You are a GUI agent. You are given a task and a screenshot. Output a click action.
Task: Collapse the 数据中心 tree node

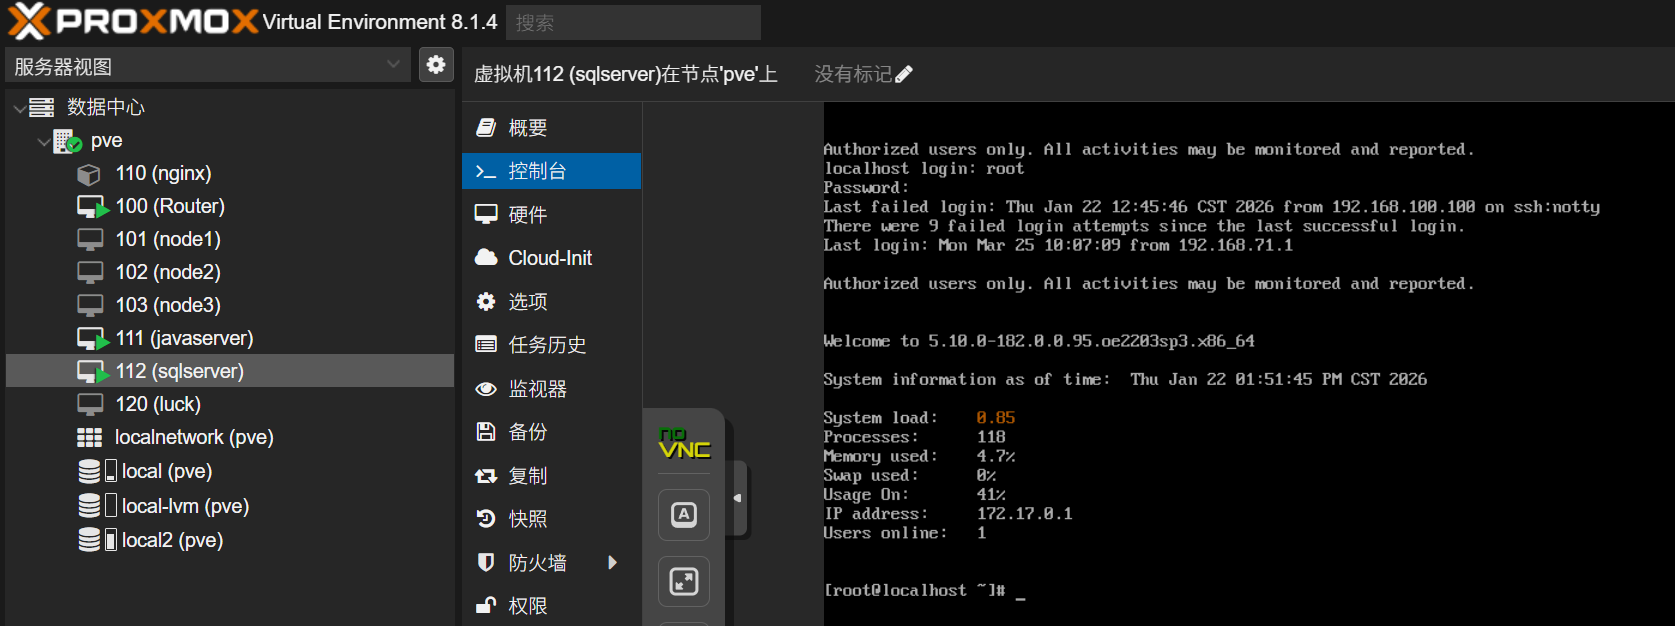point(19,108)
